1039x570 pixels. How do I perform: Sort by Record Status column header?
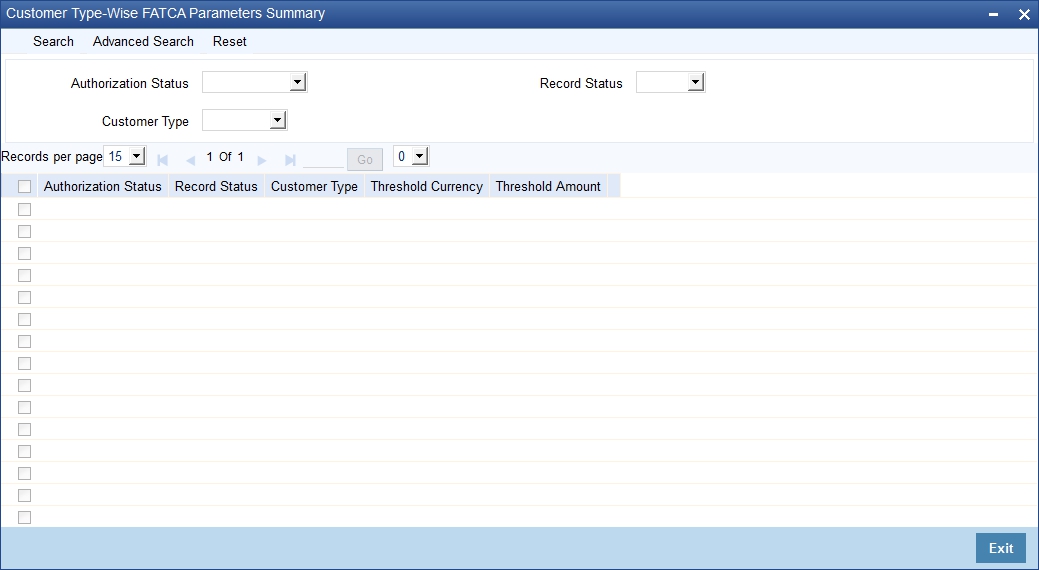[x=216, y=186]
